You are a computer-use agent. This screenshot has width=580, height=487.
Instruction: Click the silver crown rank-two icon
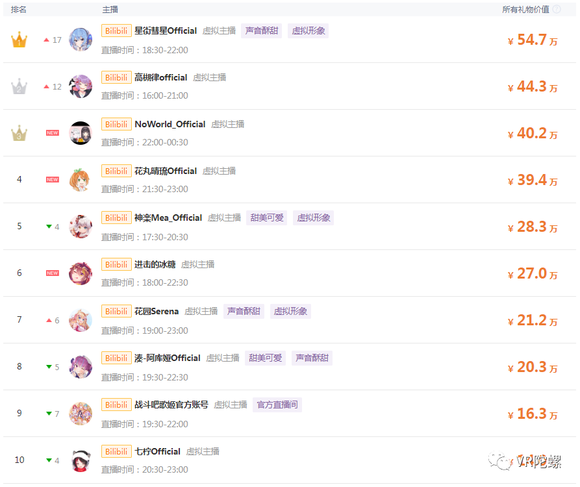point(19,87)
